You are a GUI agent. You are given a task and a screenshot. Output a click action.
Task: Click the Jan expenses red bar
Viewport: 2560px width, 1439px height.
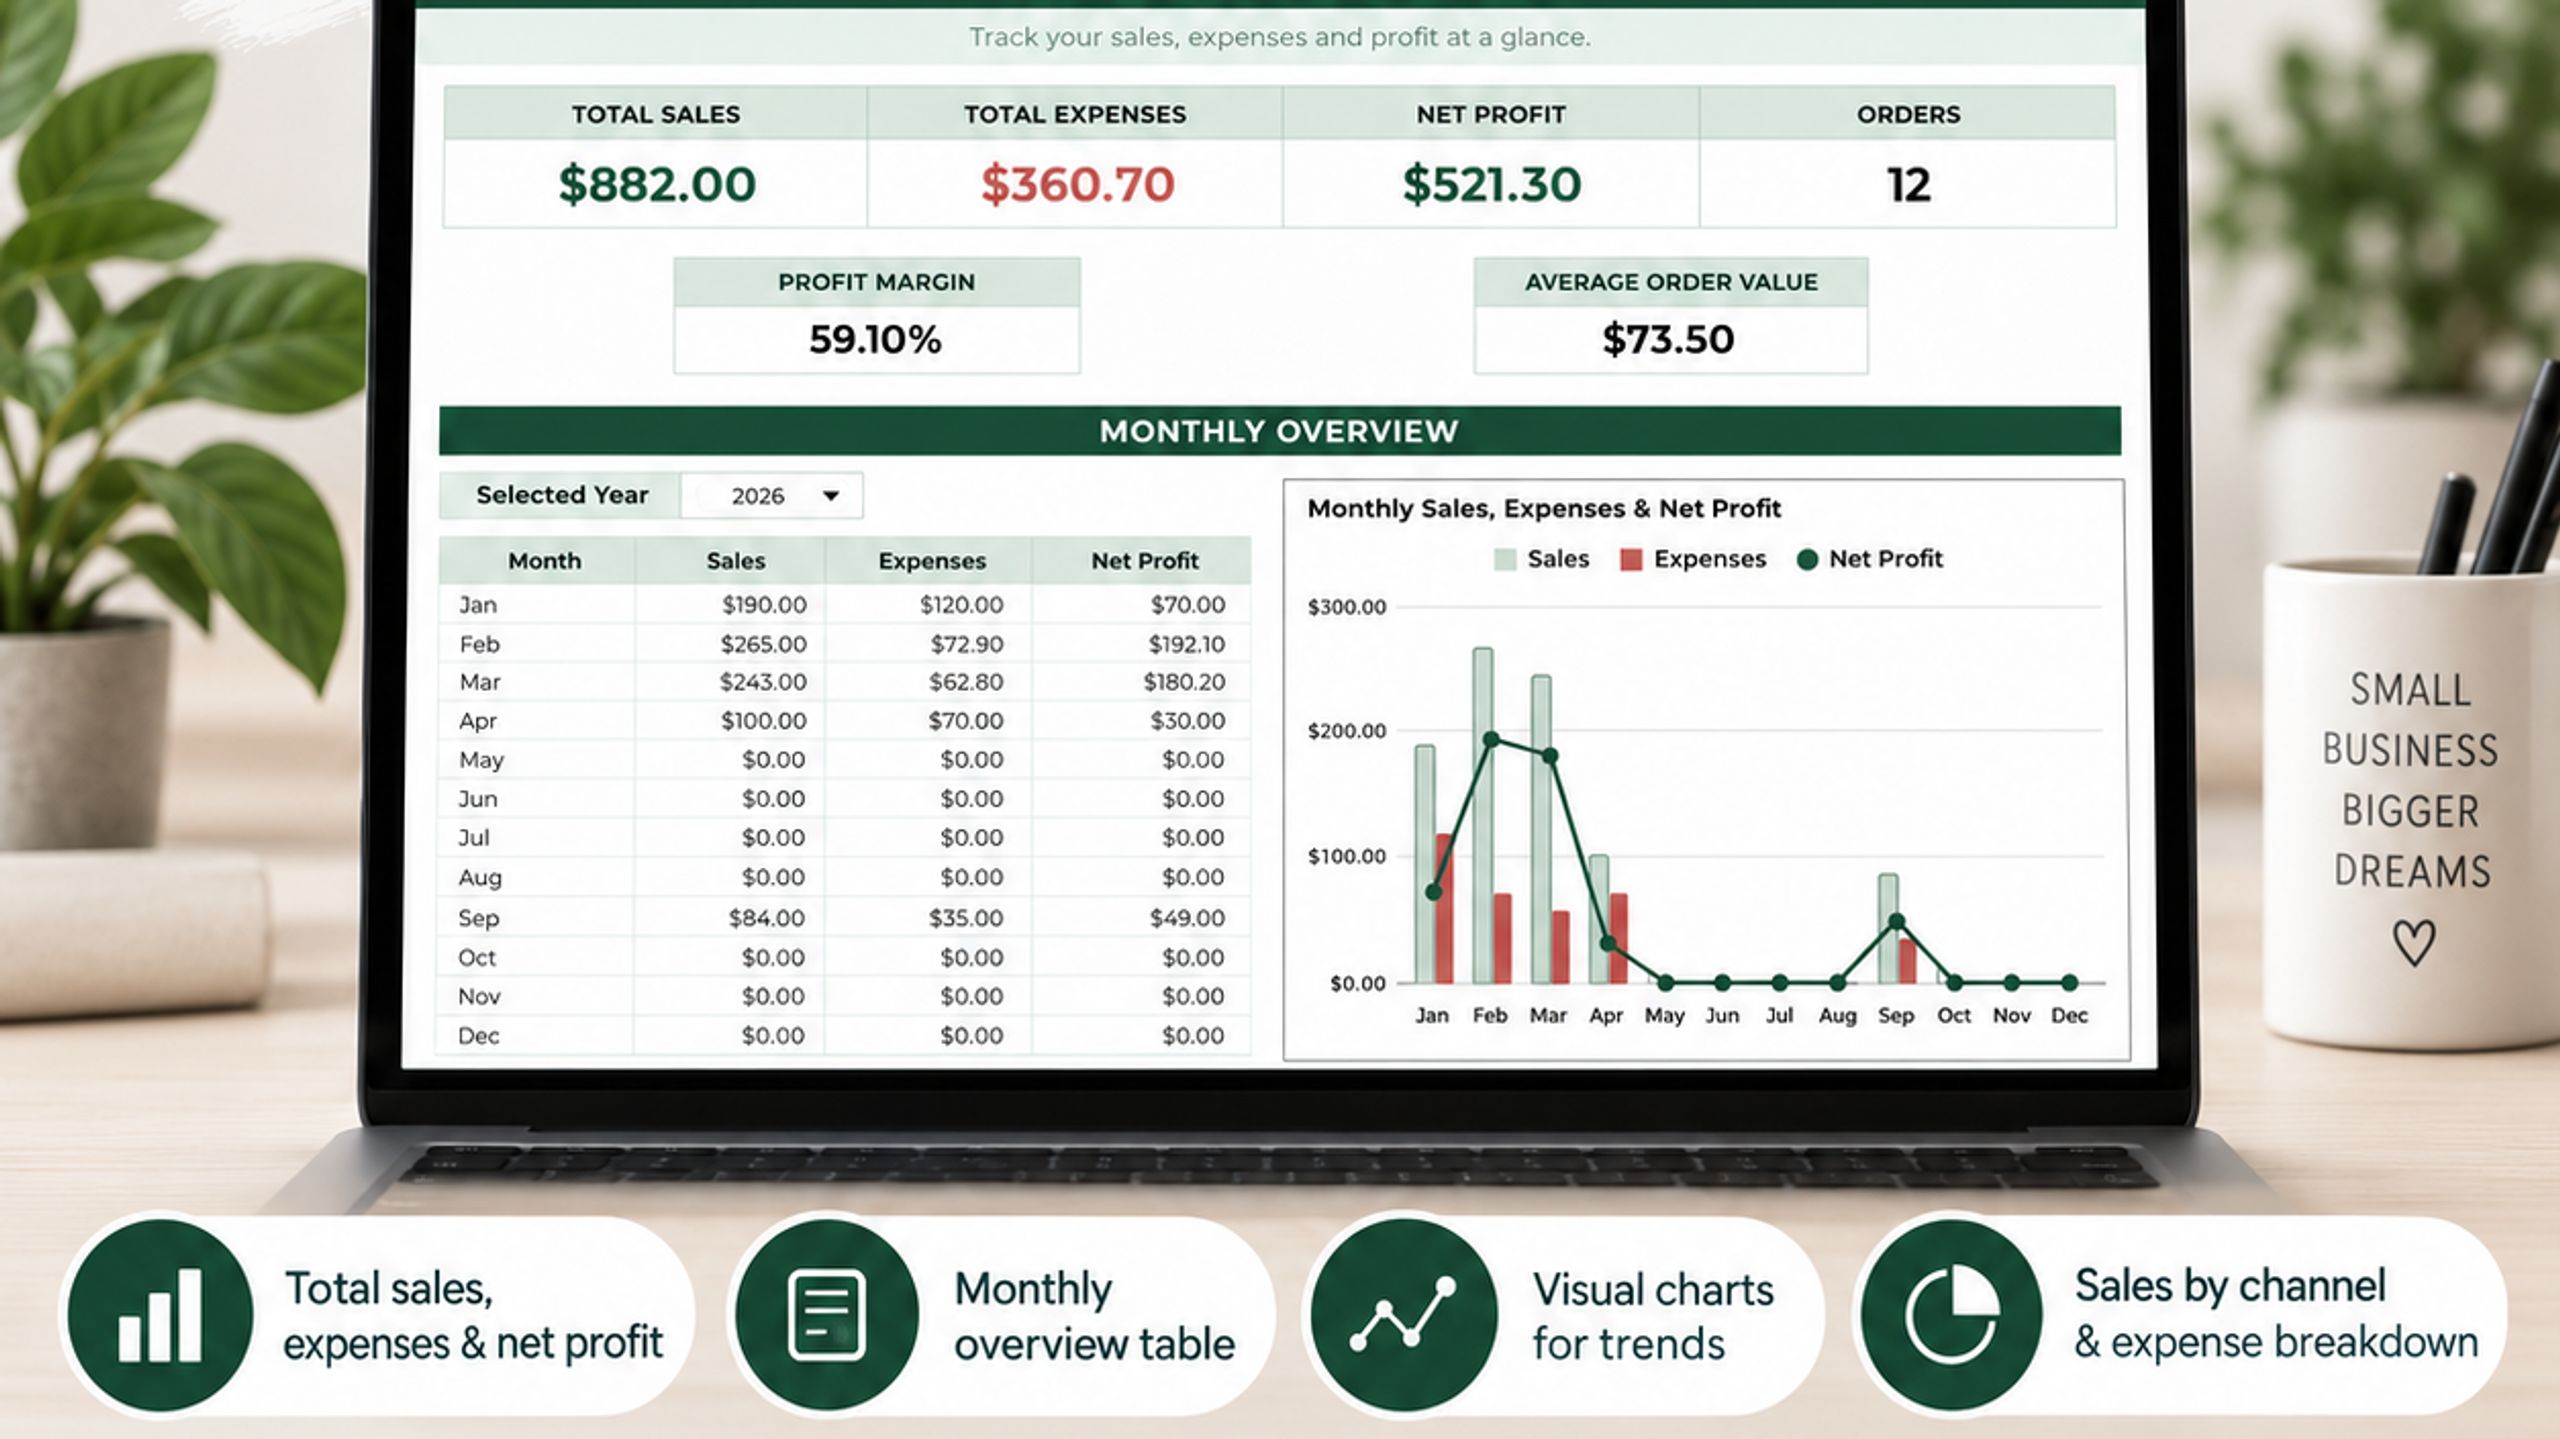click(x=1444, y=908)
